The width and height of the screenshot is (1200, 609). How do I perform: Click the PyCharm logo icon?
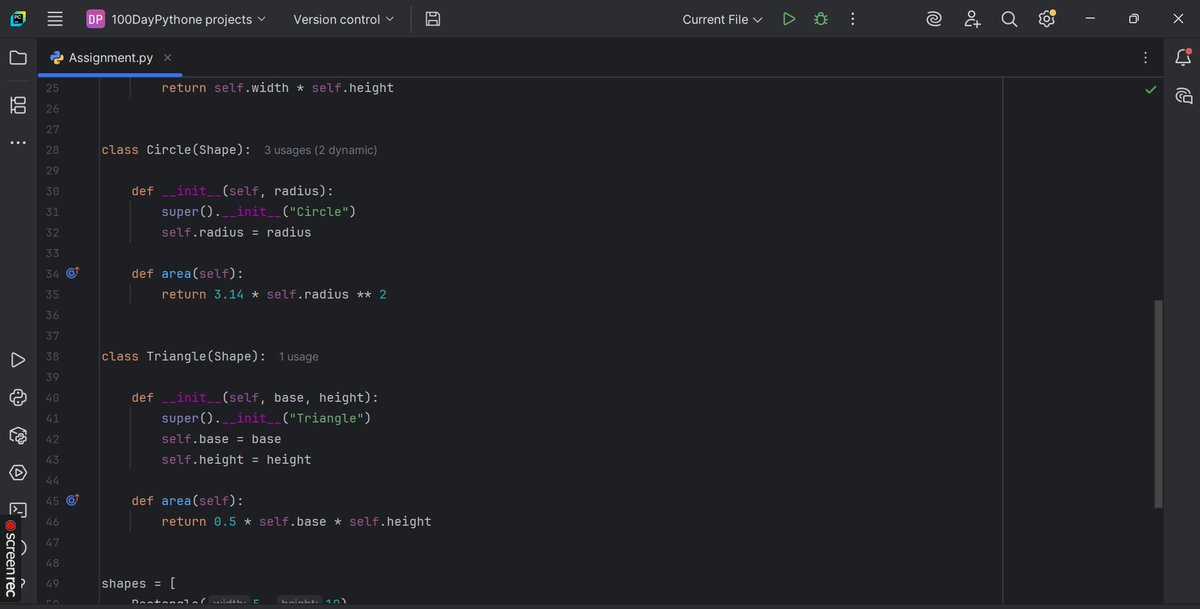pos(18,19)
